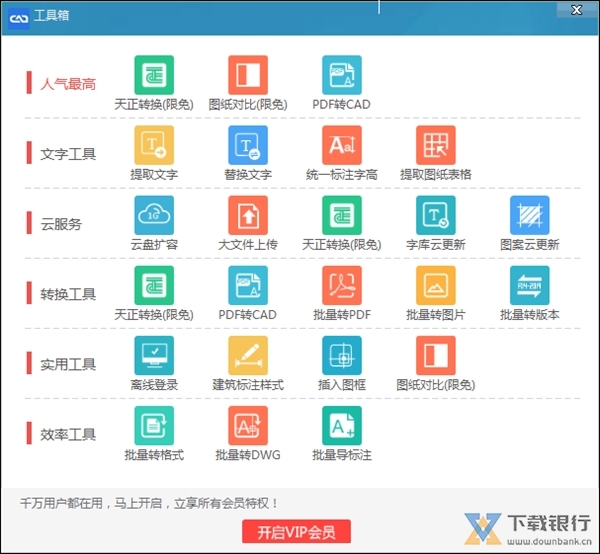
Task: Open the 批量转DWG tool
Action: tap(248, 425)
